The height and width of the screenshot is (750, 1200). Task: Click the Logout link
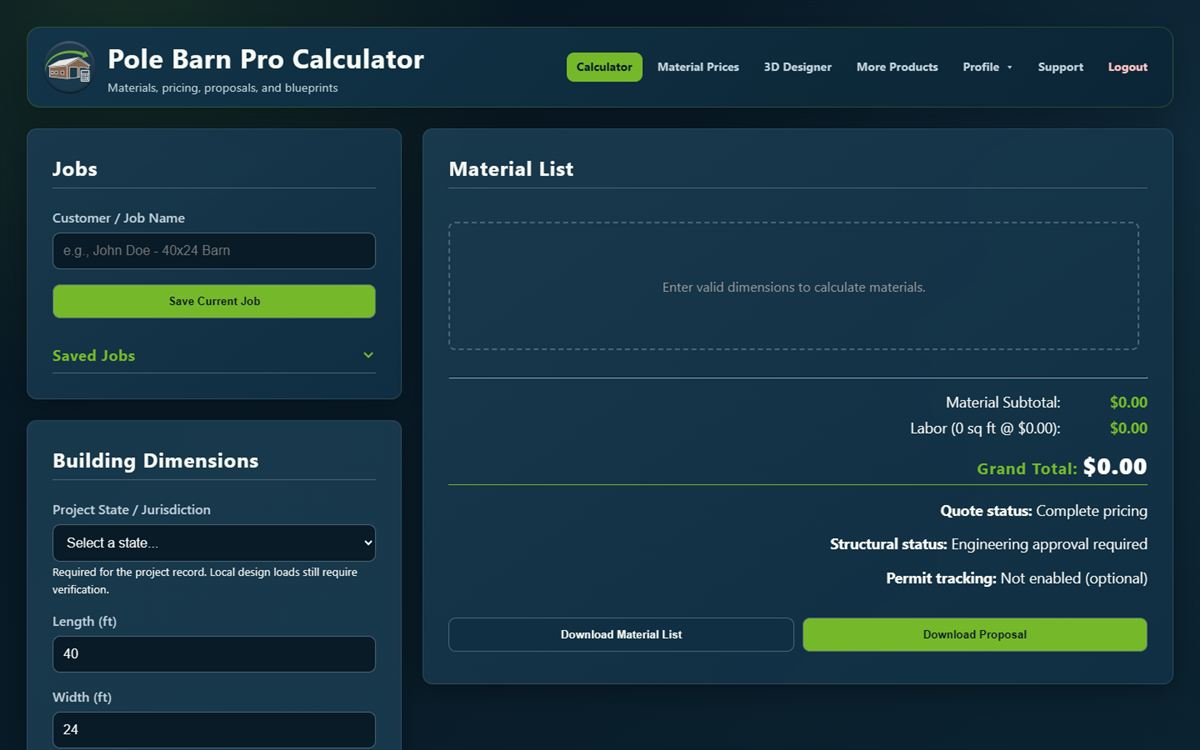[x=1127, y=67]
